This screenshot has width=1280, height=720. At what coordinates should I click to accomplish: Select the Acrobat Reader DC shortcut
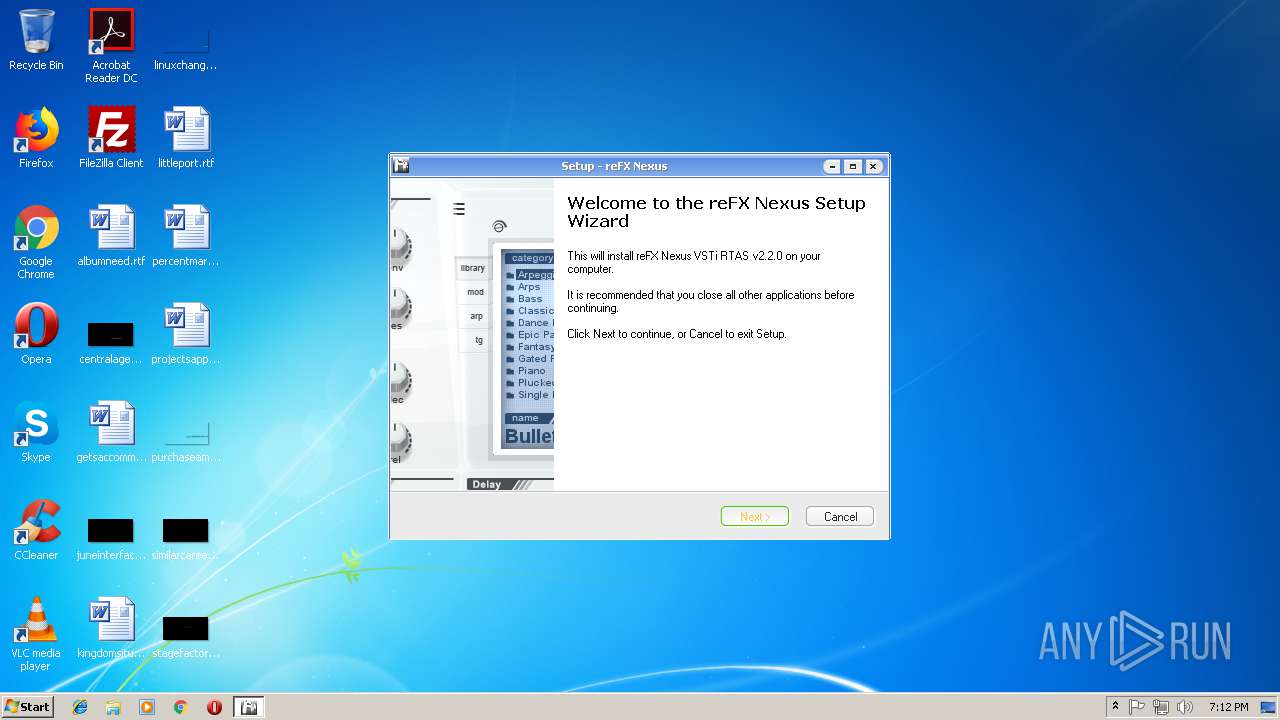[x=111, y=47]
